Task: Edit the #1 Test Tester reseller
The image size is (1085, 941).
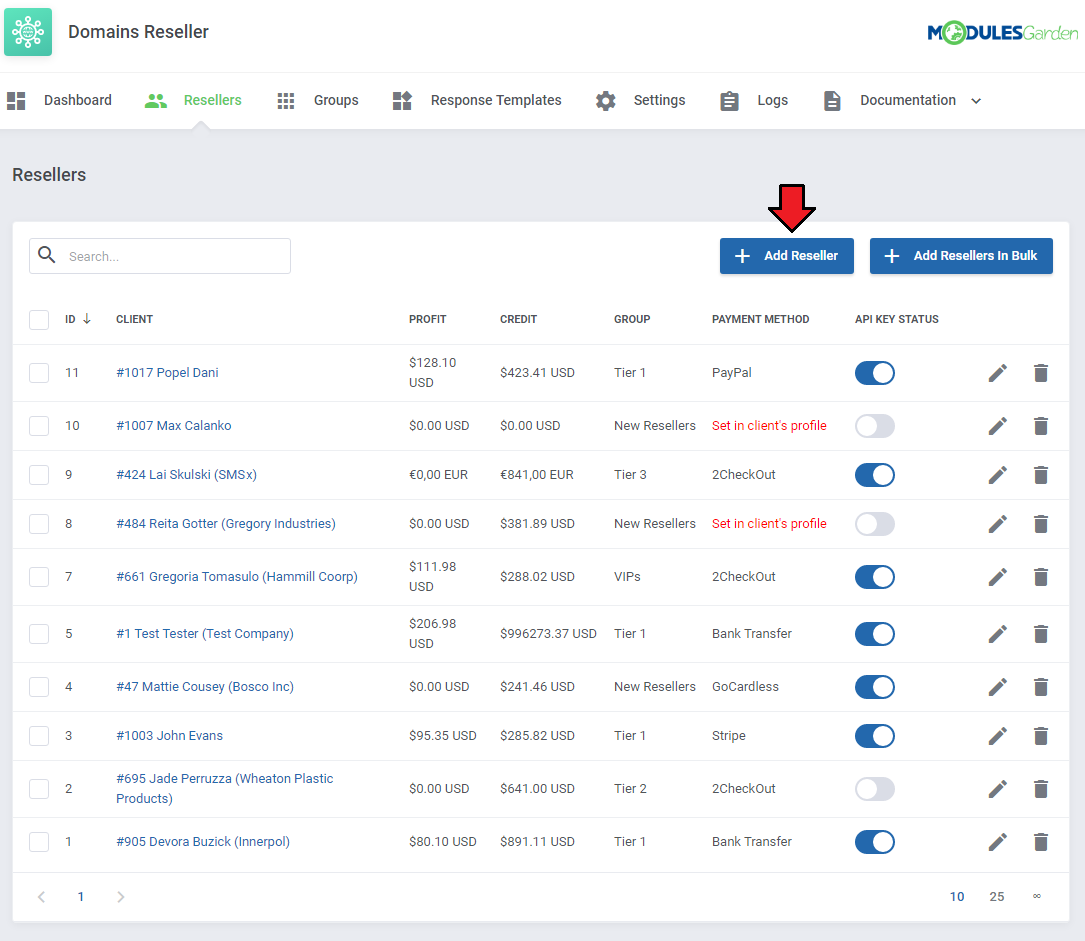Action: (x=997, y=634)
